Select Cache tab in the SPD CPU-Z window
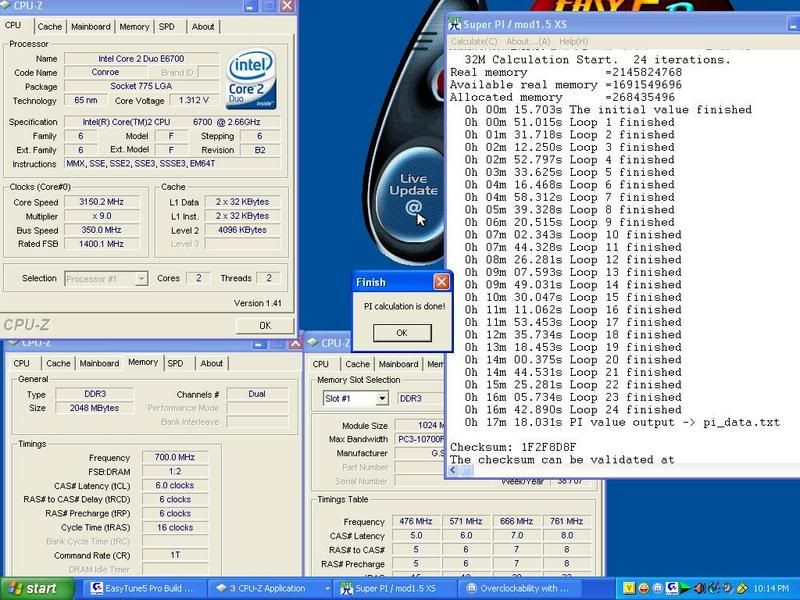Viewport: 800px width, 600px height. [357, 364]
